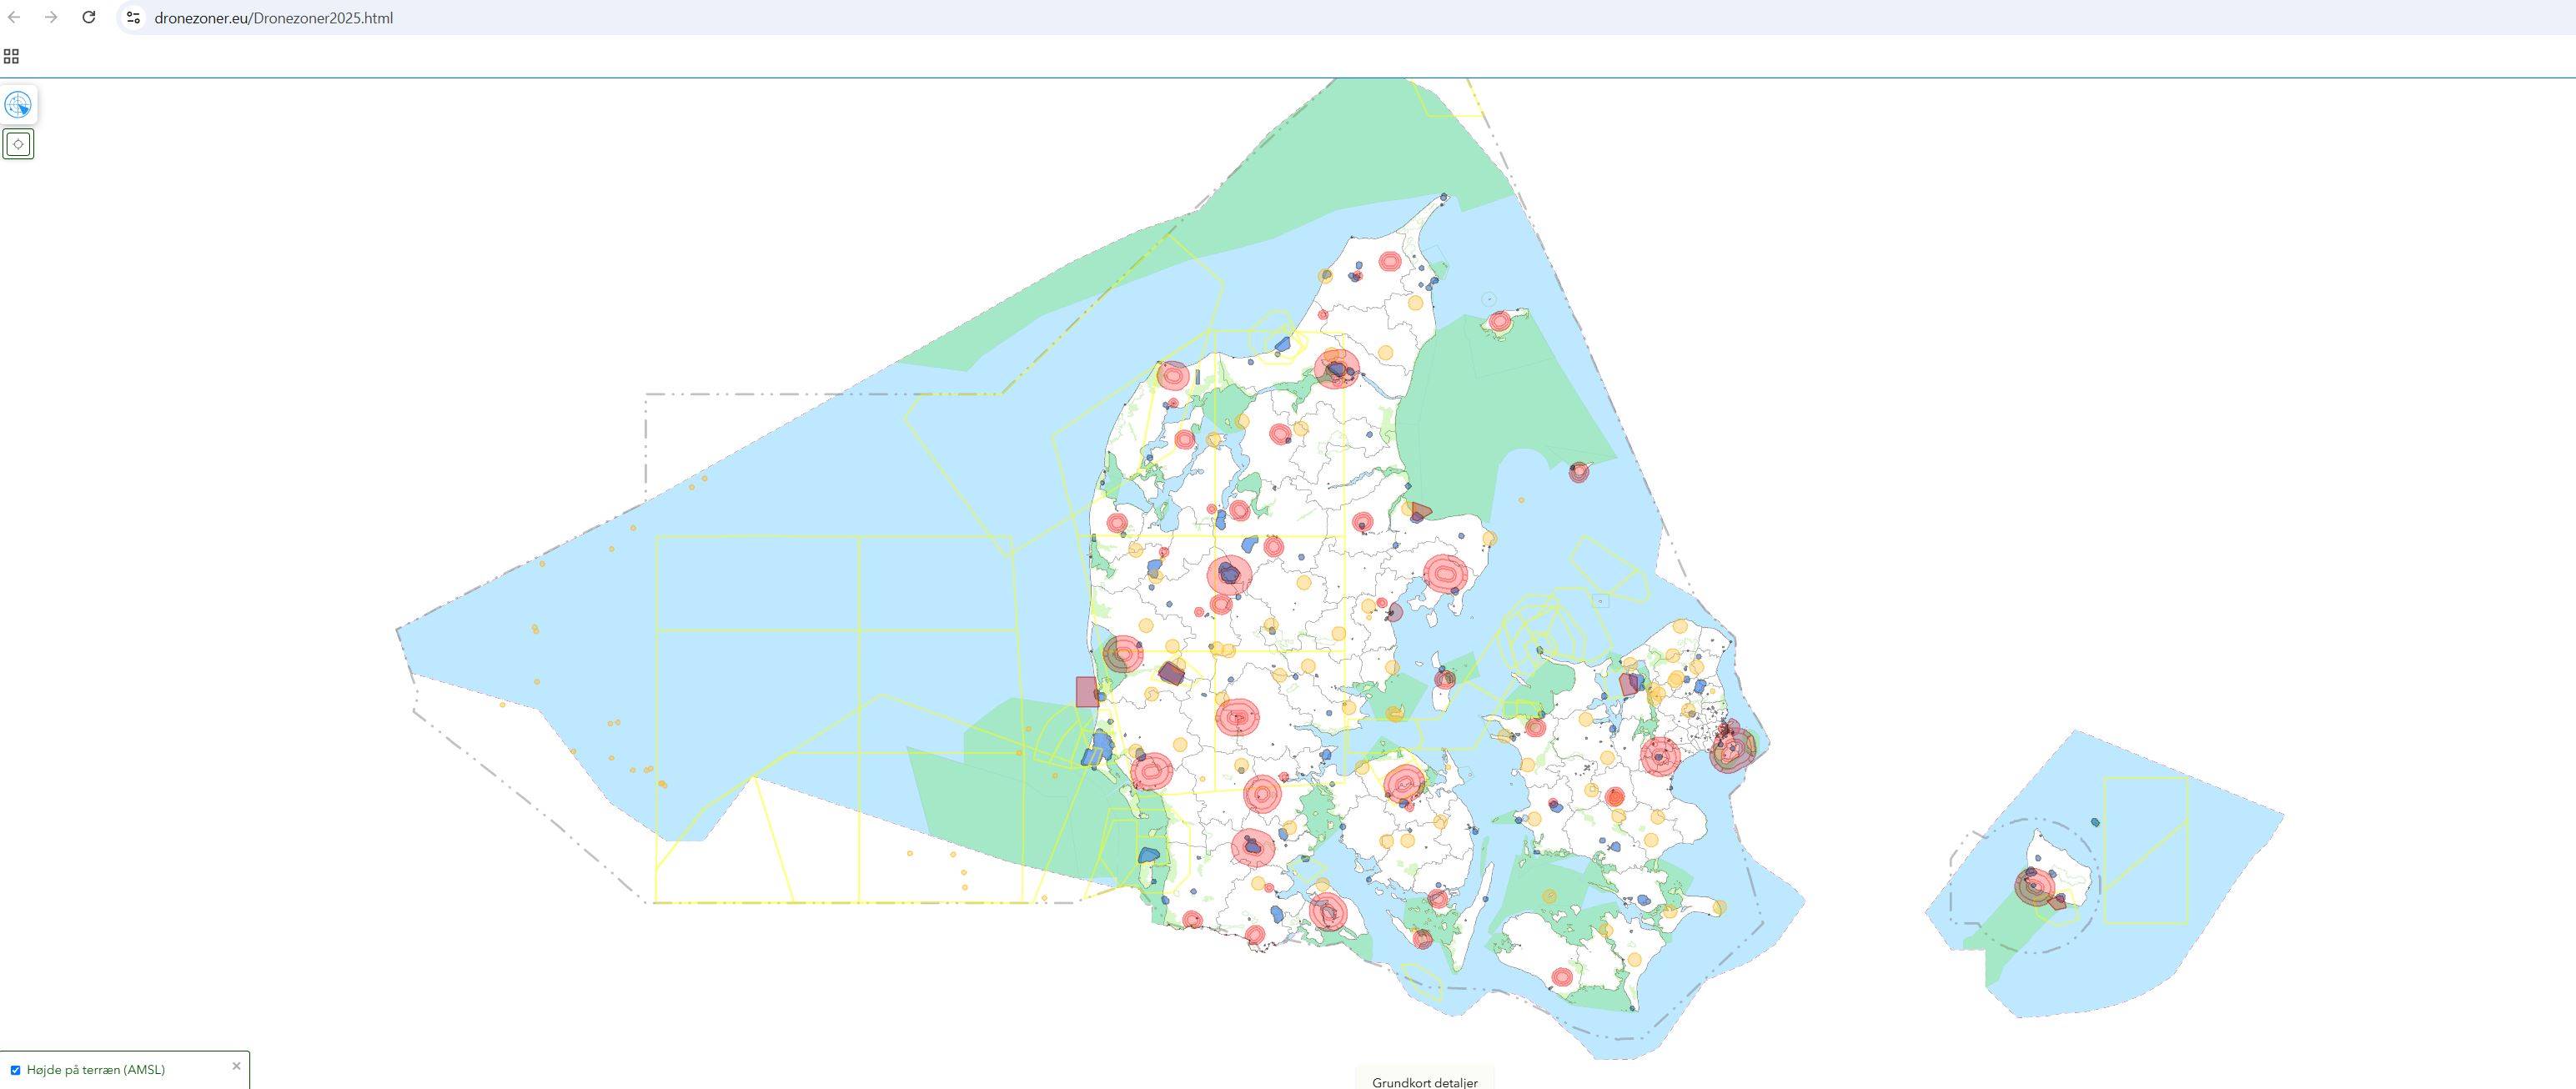Reload the dronezoner page
2576x1089 pixels.
click(x=88, y=17)
